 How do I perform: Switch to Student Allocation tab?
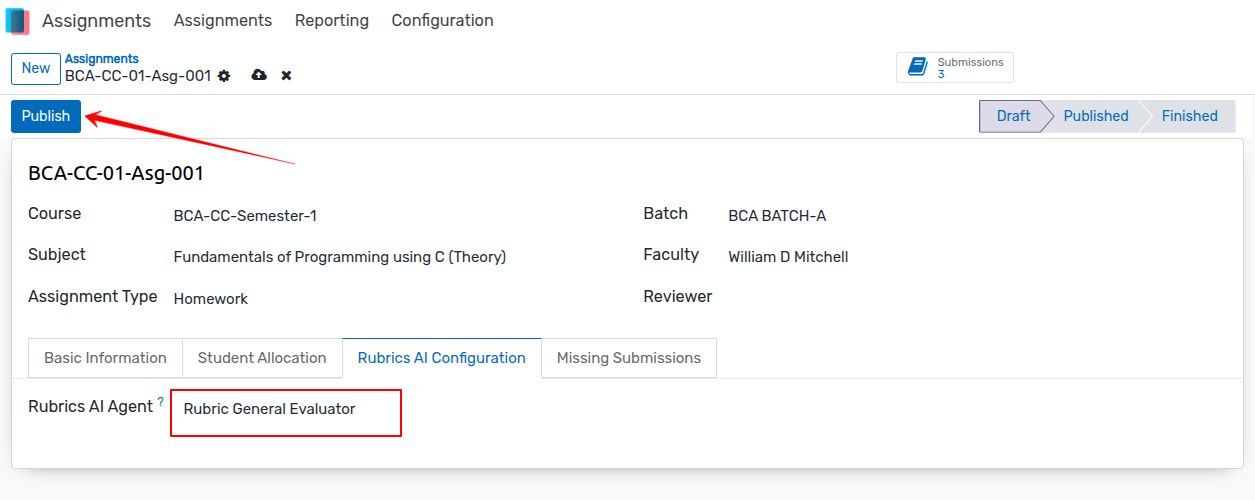pyautogui.click(x=262, y=358)
